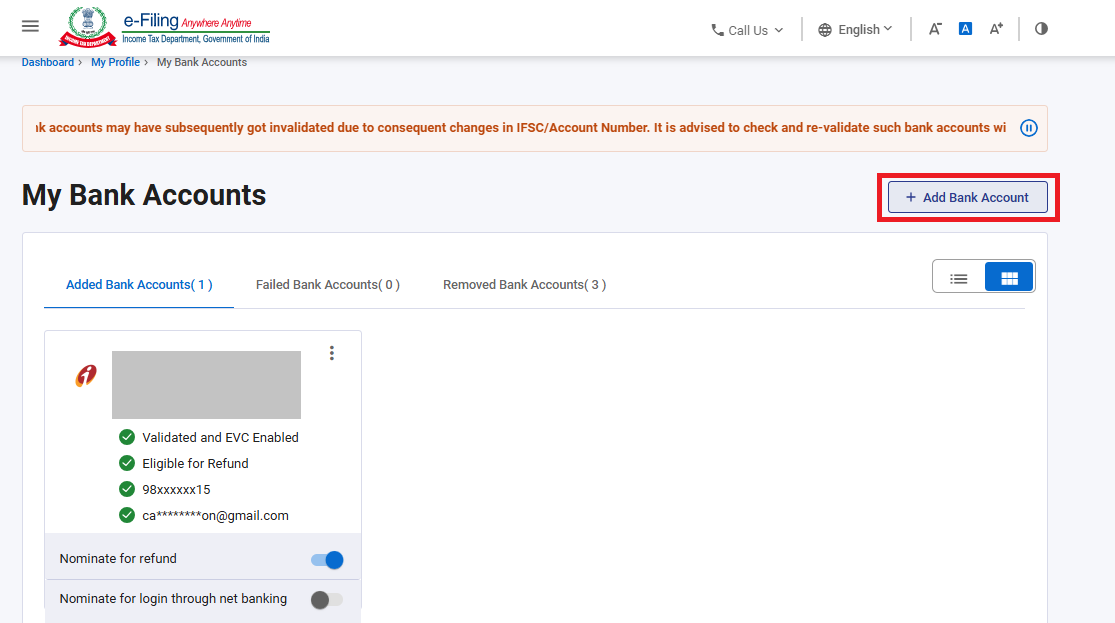Pause the scrolling notice banner
This screenshot has width=1115, height=623.
(x=1028, y=128)
